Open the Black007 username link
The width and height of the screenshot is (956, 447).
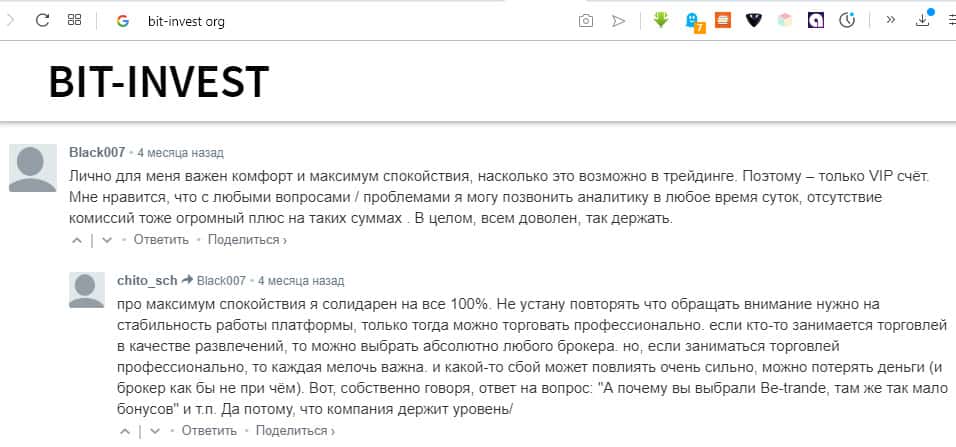click(x=97, y=152)
